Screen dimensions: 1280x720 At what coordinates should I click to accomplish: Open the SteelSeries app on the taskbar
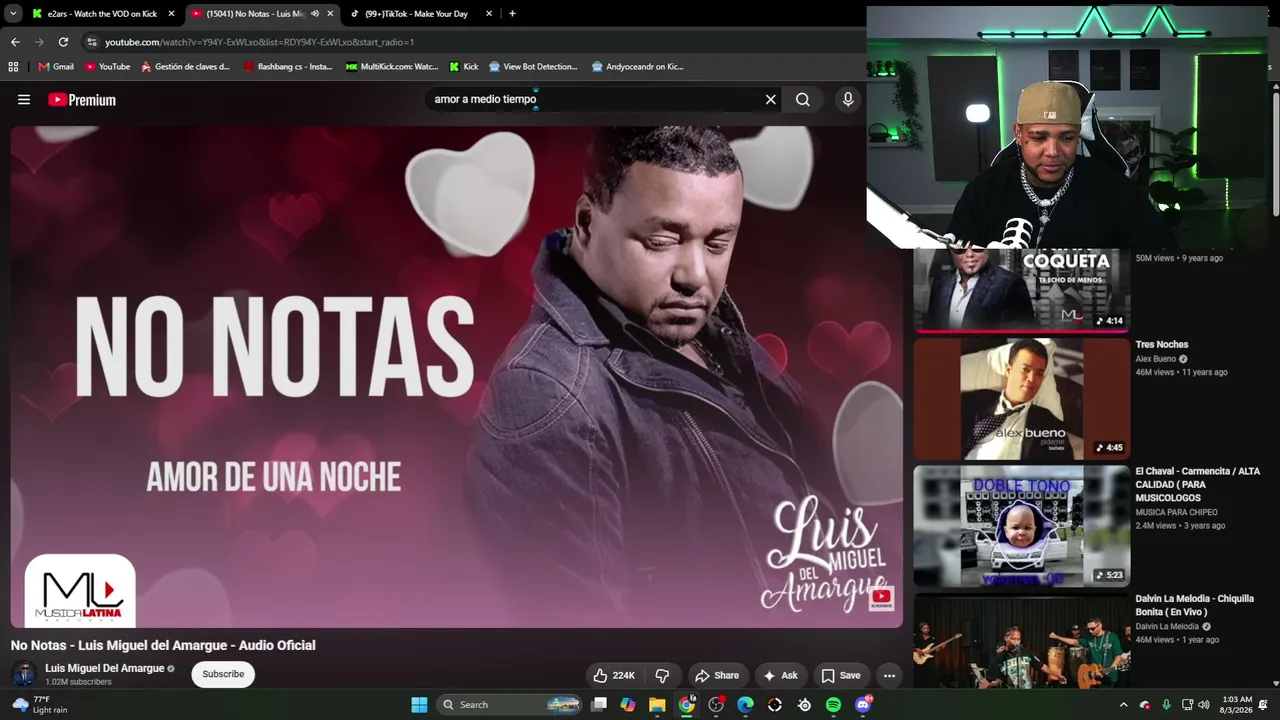804,705
